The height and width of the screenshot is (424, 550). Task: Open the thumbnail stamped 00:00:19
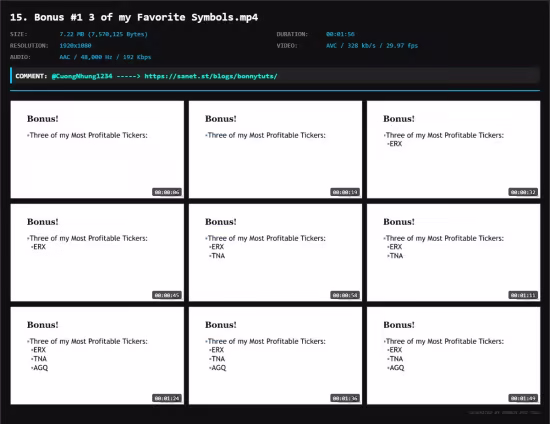(275, 149)
